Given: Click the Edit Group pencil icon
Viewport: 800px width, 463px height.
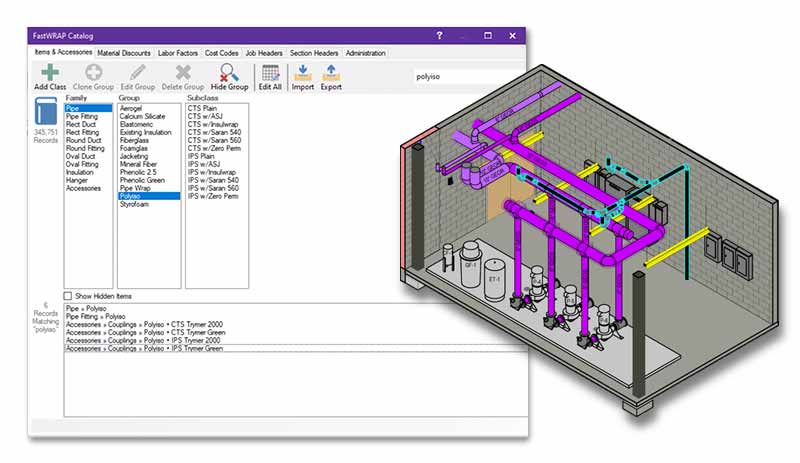Looking at the screenshot, I should coord(137,72).
